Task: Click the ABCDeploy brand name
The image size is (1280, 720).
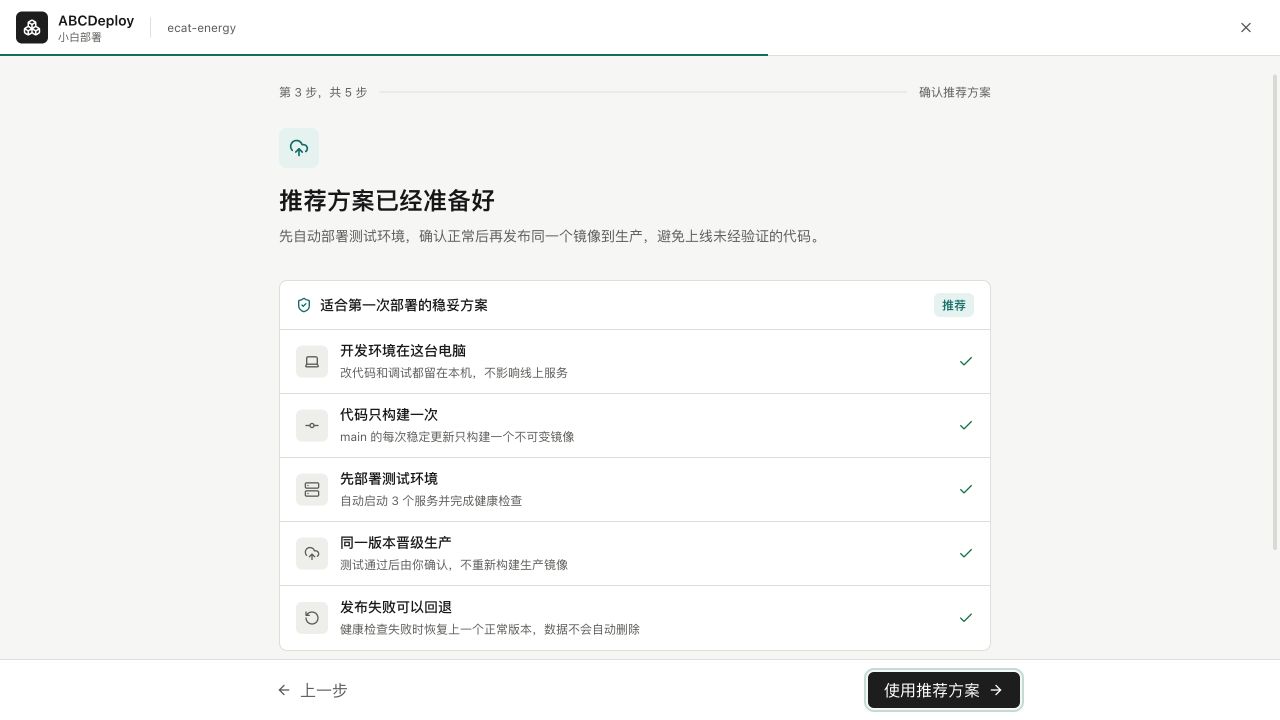Action: point(96,21)
